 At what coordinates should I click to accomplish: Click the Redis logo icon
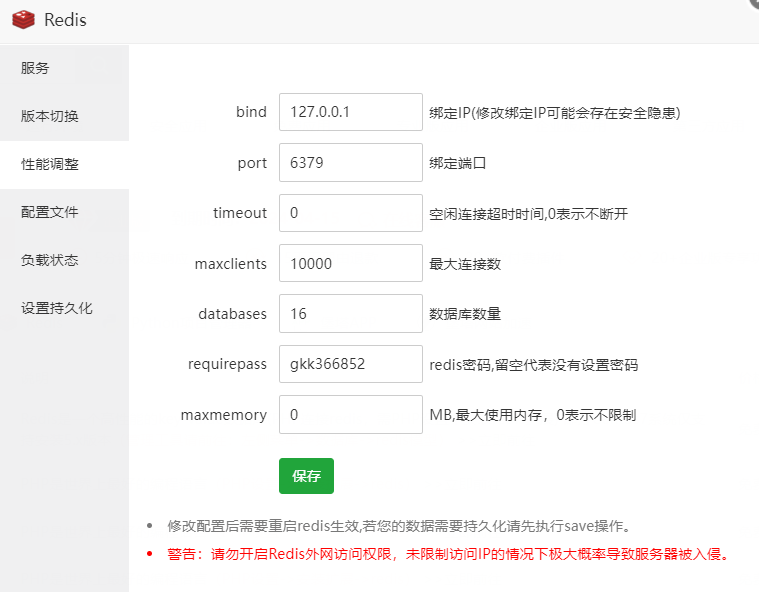[x=23, y=20]
